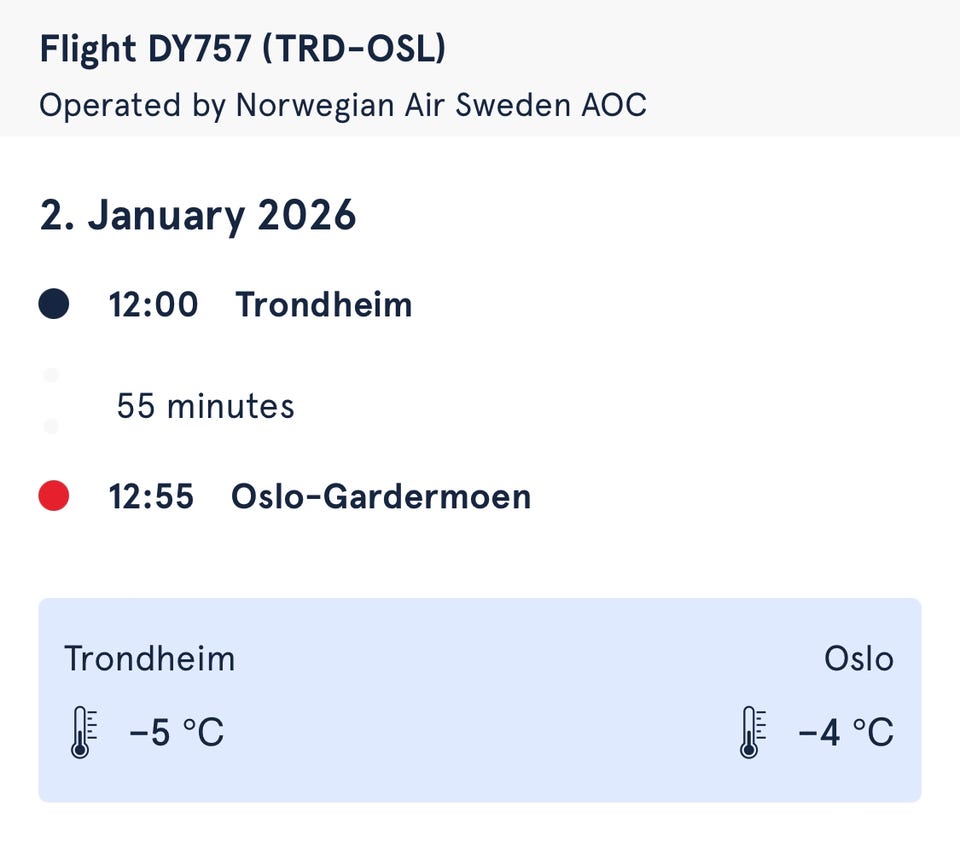Image resolution: width=960 pixels, height=841 pixels.
Task: Click the Oslo label in weather card
Action: (x=858, y=659)
